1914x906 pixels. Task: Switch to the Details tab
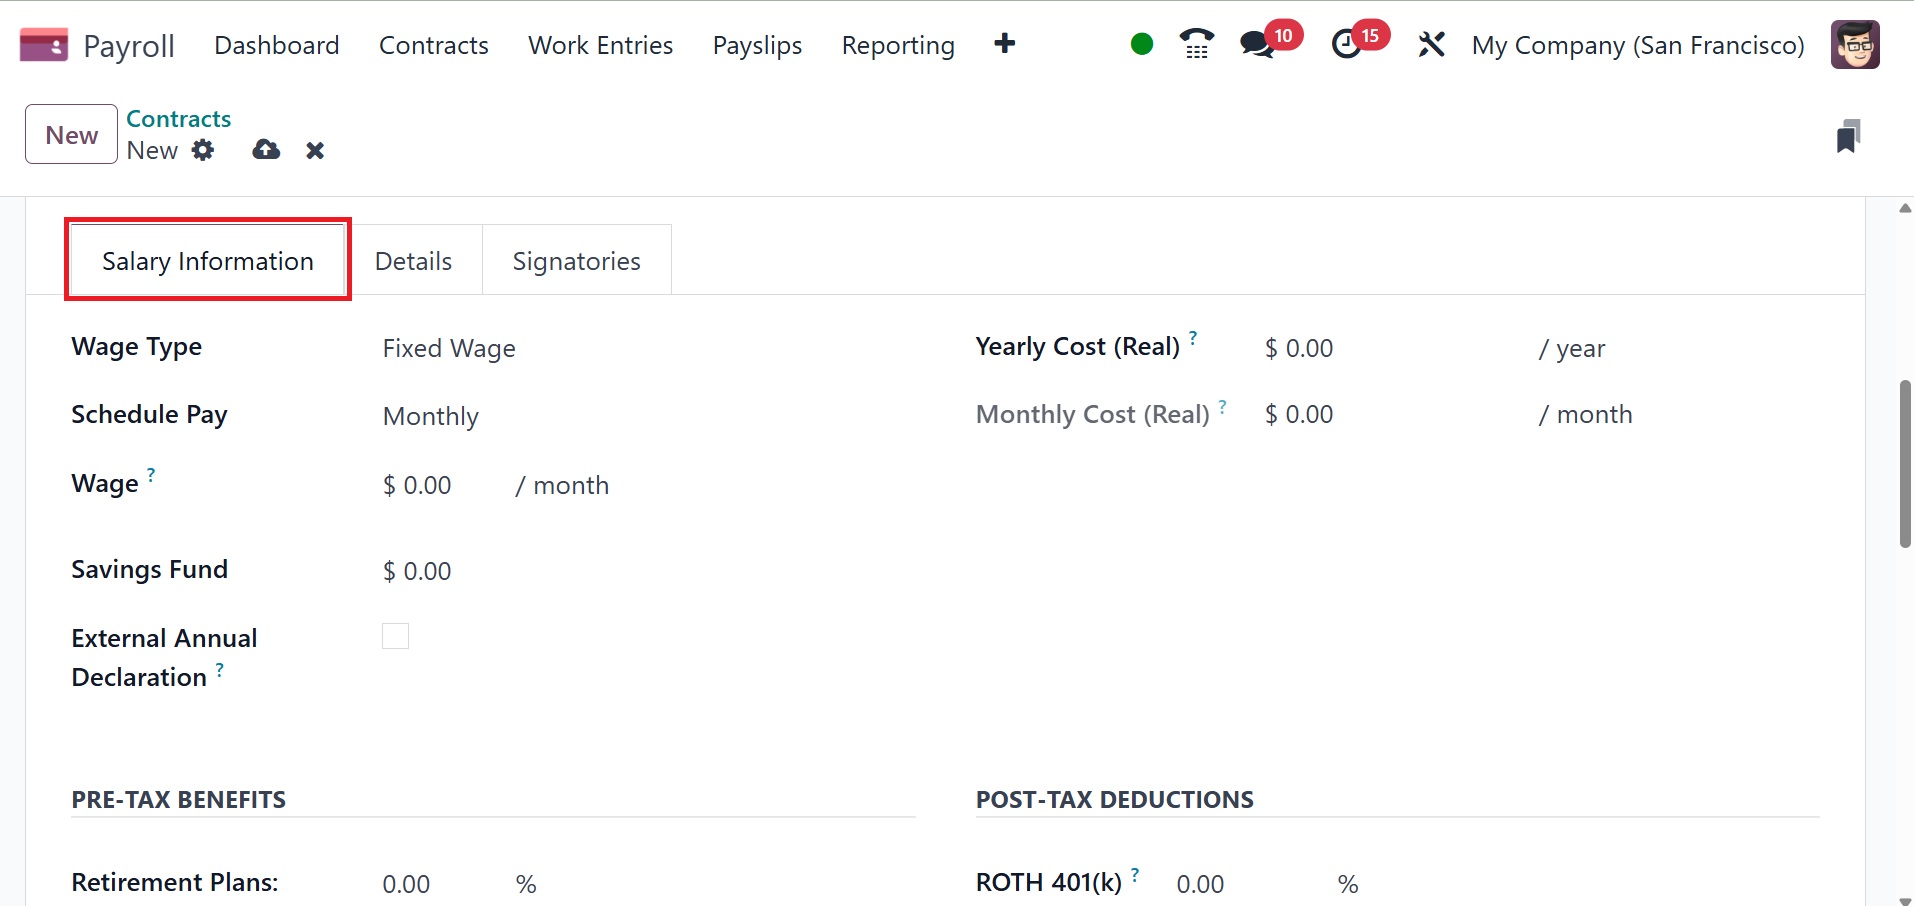413,261
